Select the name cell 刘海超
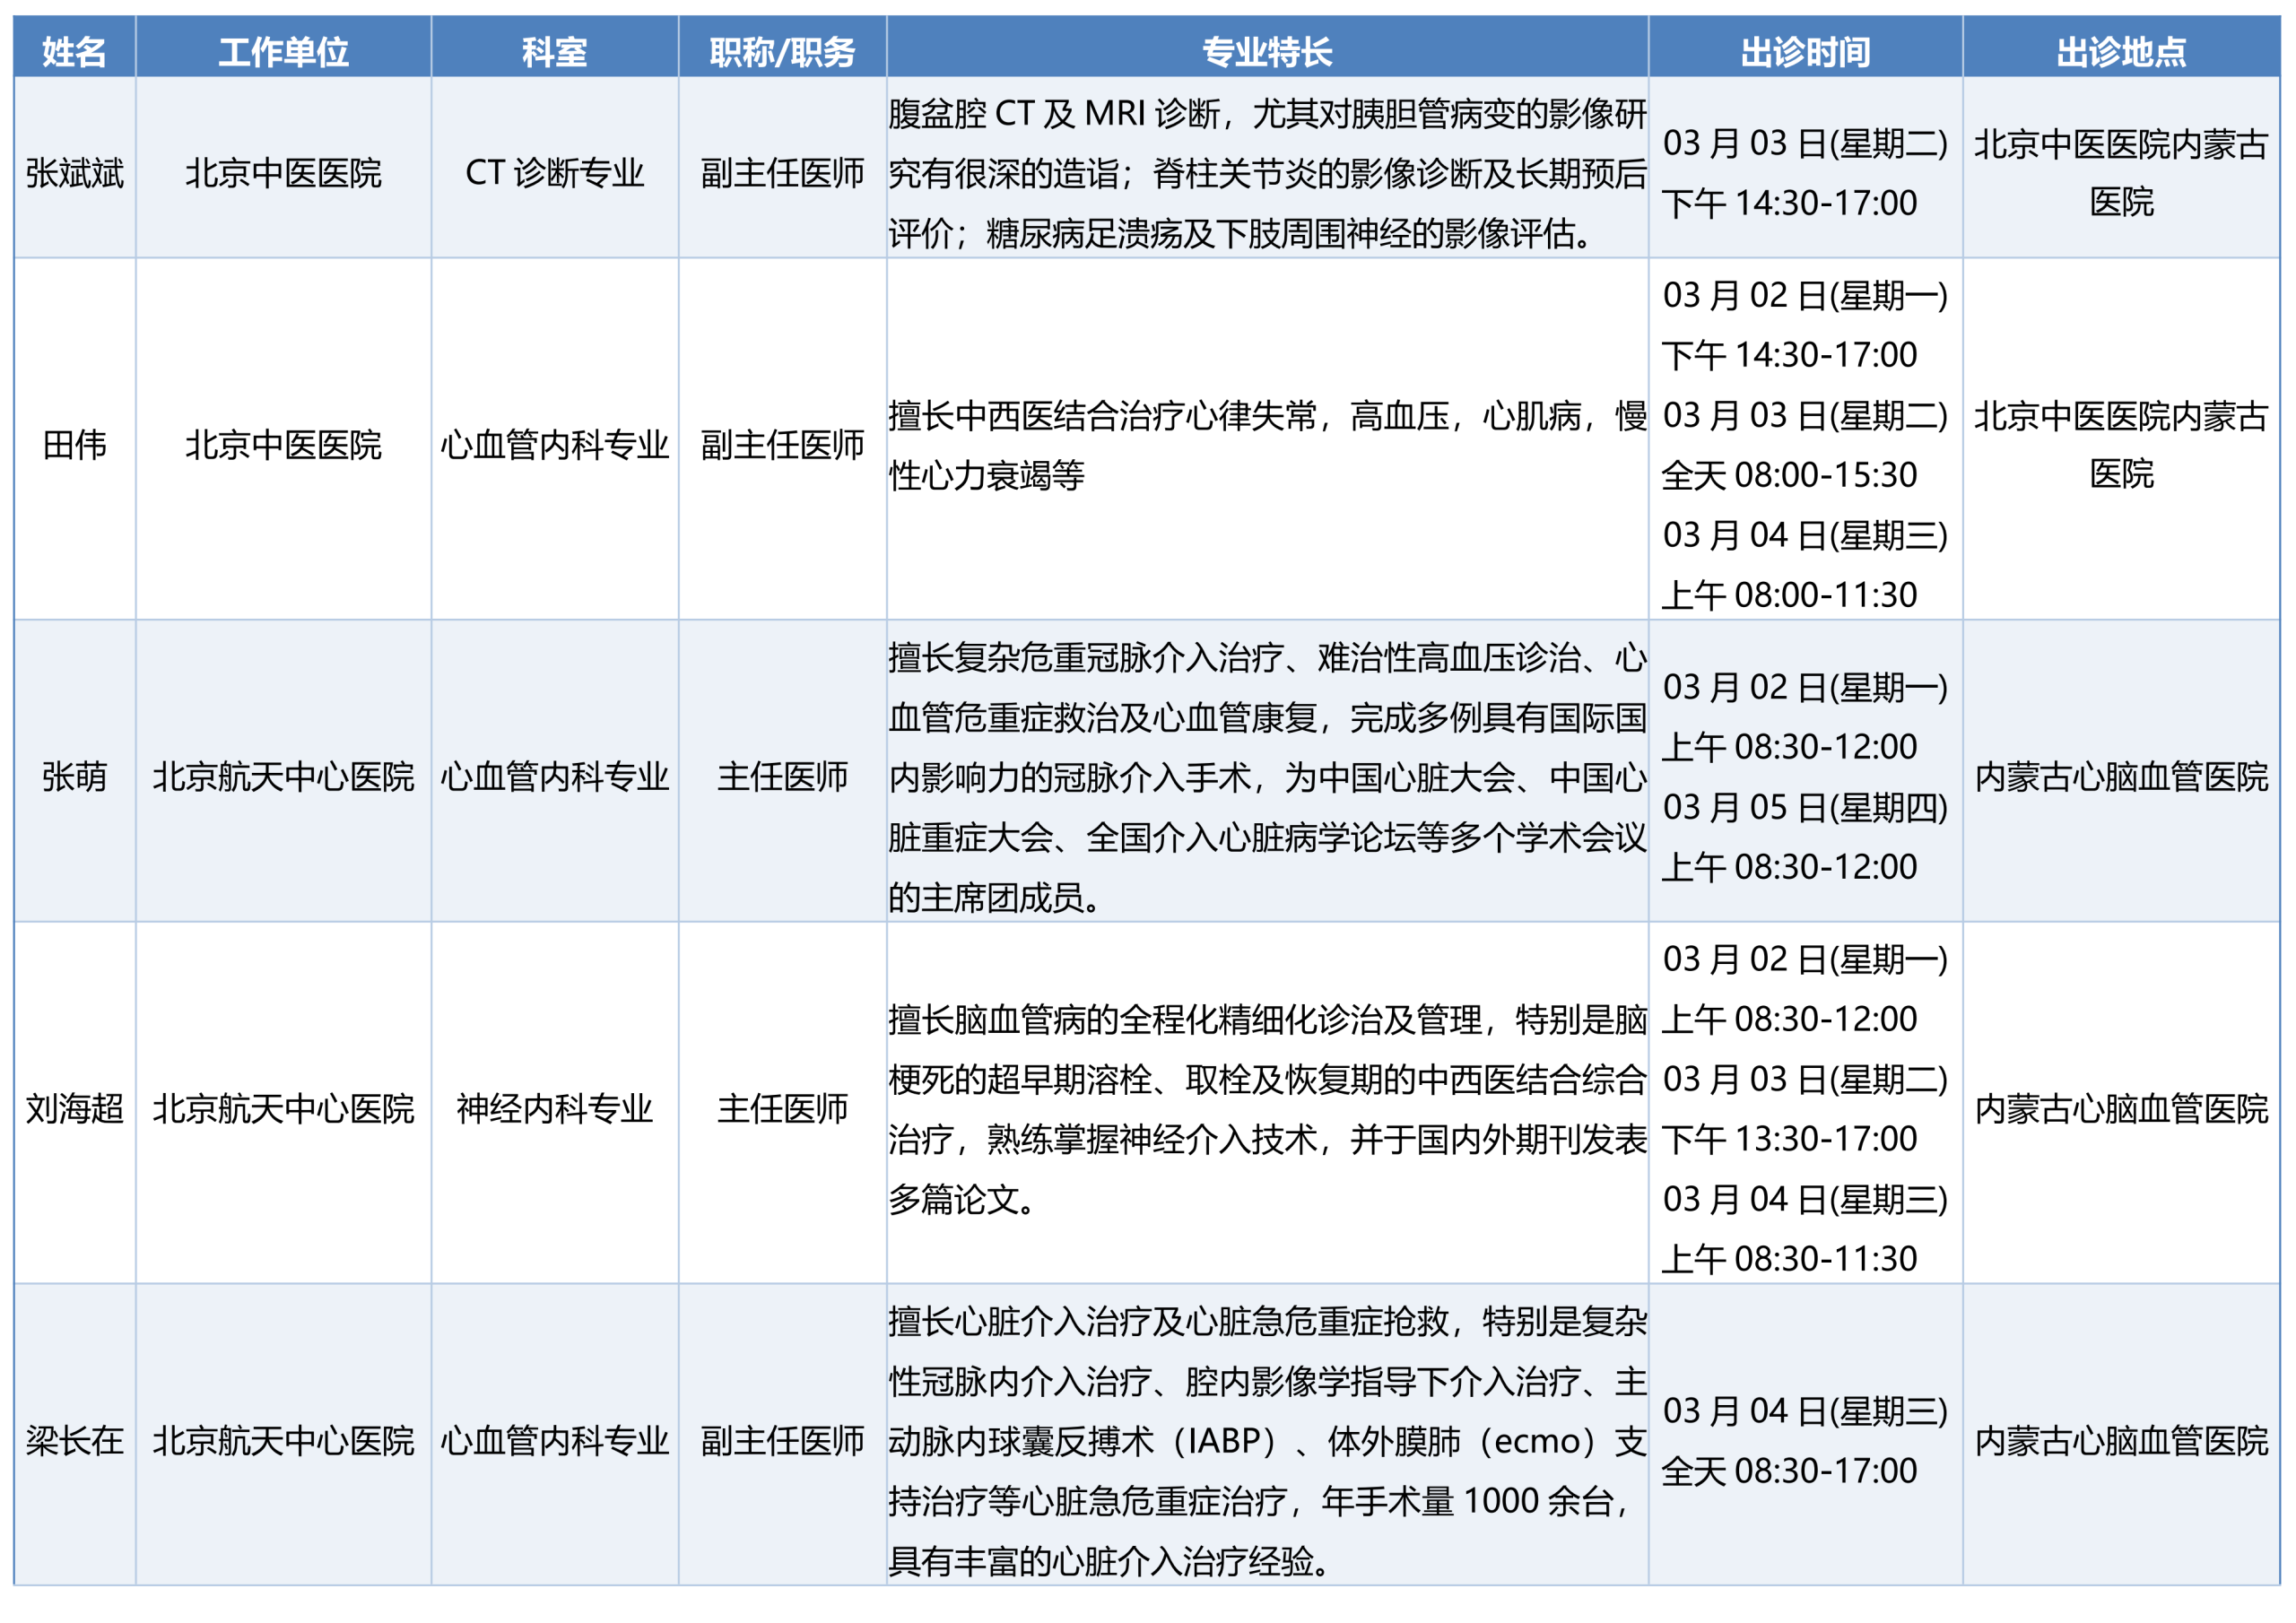Screen dimensions: 2296x1623 [x=74, y=1108]
